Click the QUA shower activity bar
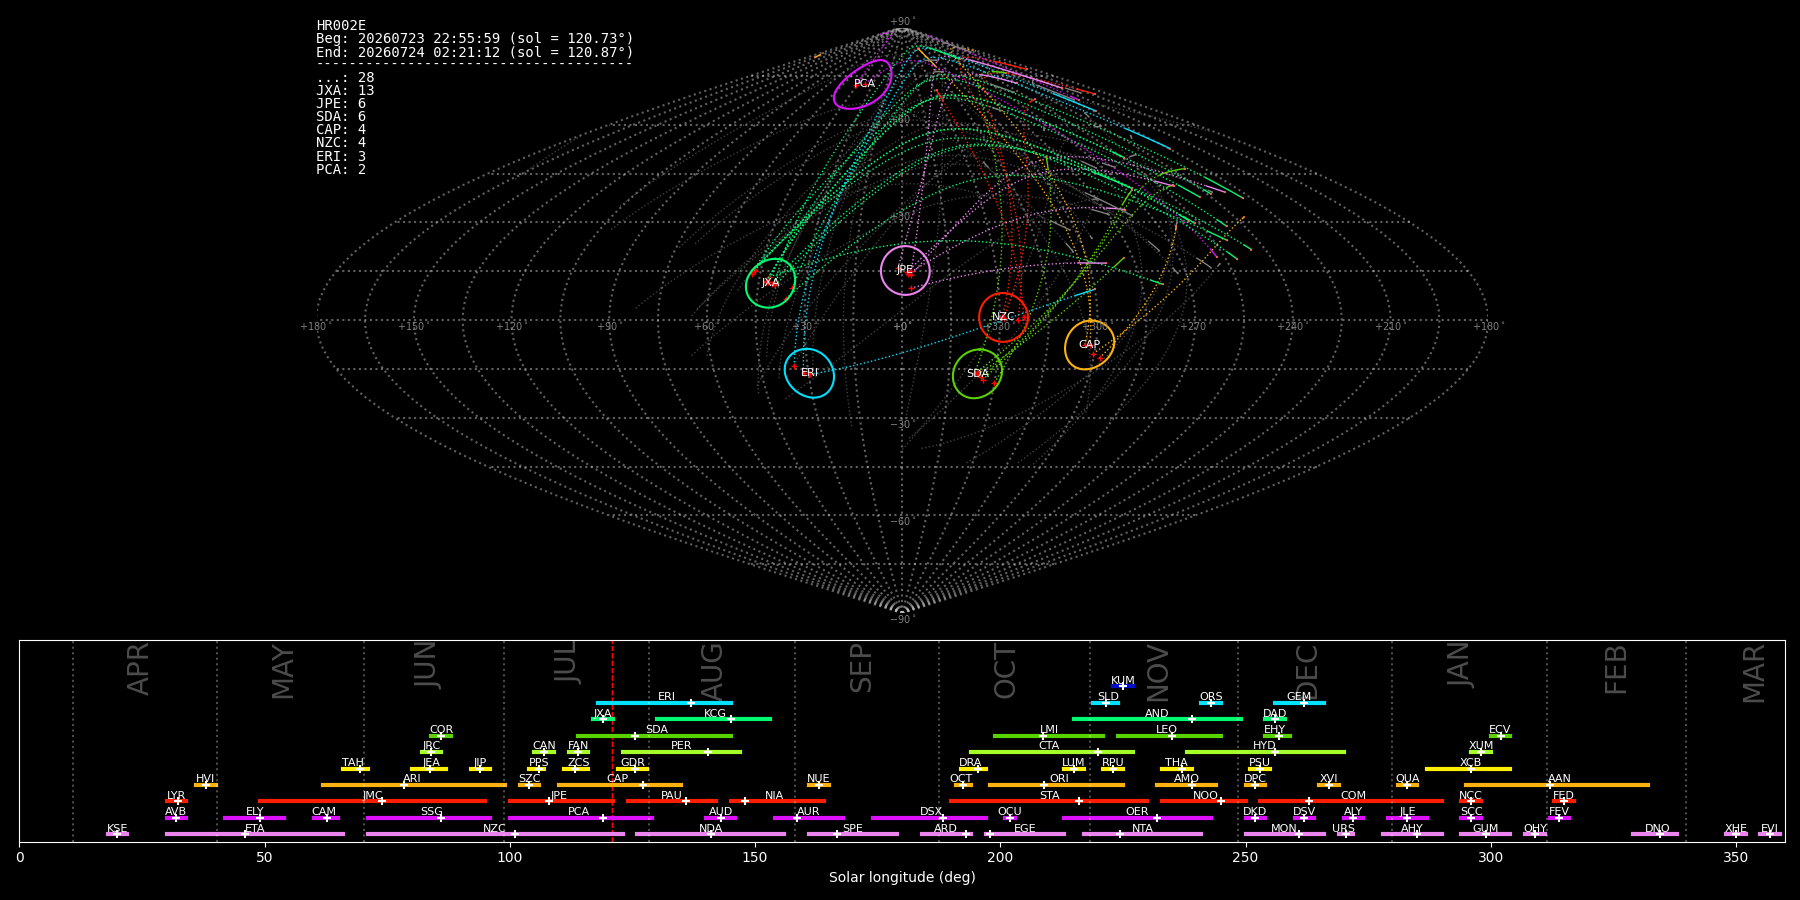This screenshot has height=900, width=1800. point(1407,785)
